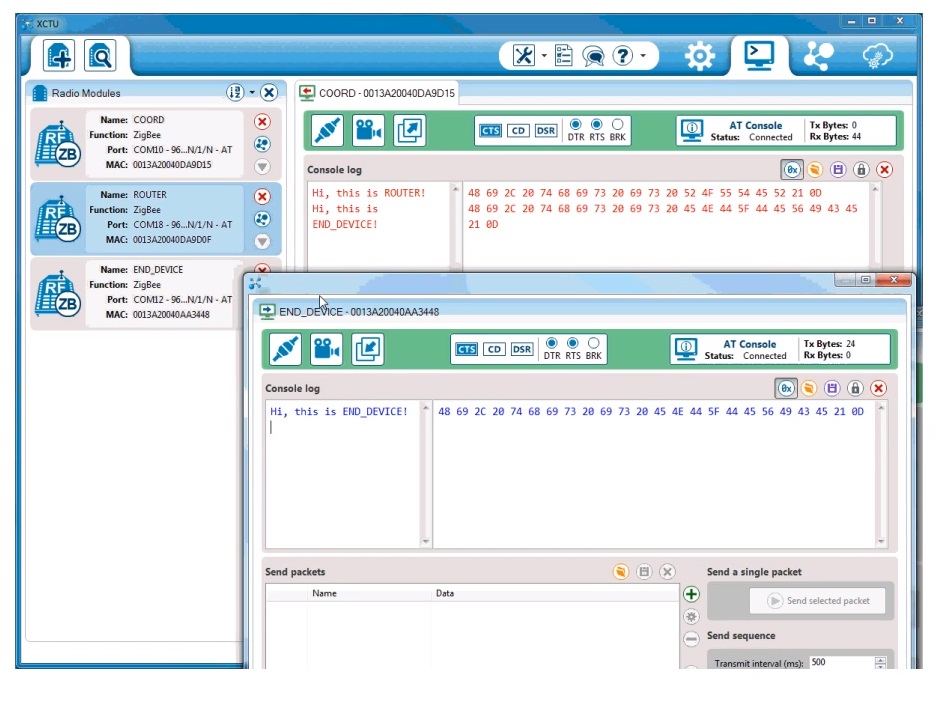Click red X in COORD console log toolbar
The width and height of the screenshot is (941, 703).
[884, 170]
